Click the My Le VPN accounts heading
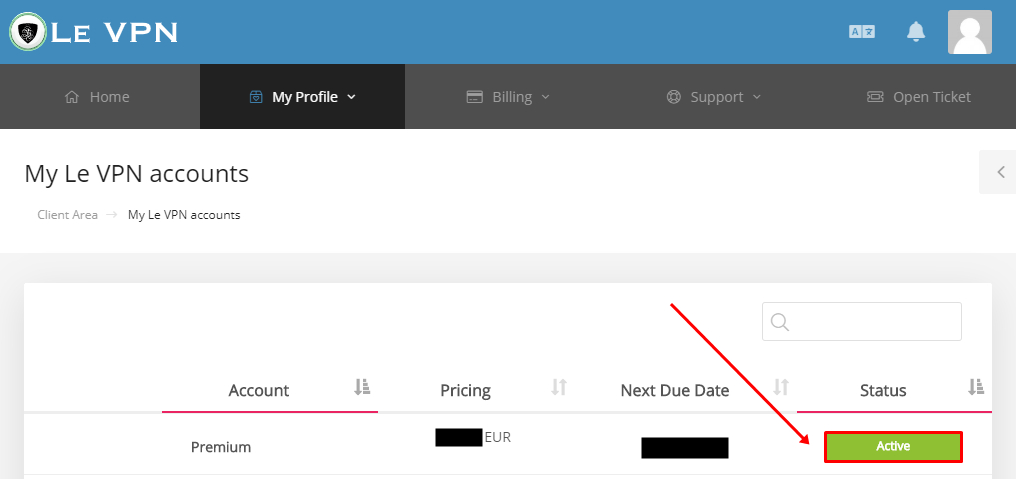1016x479 pixels. 137,174
